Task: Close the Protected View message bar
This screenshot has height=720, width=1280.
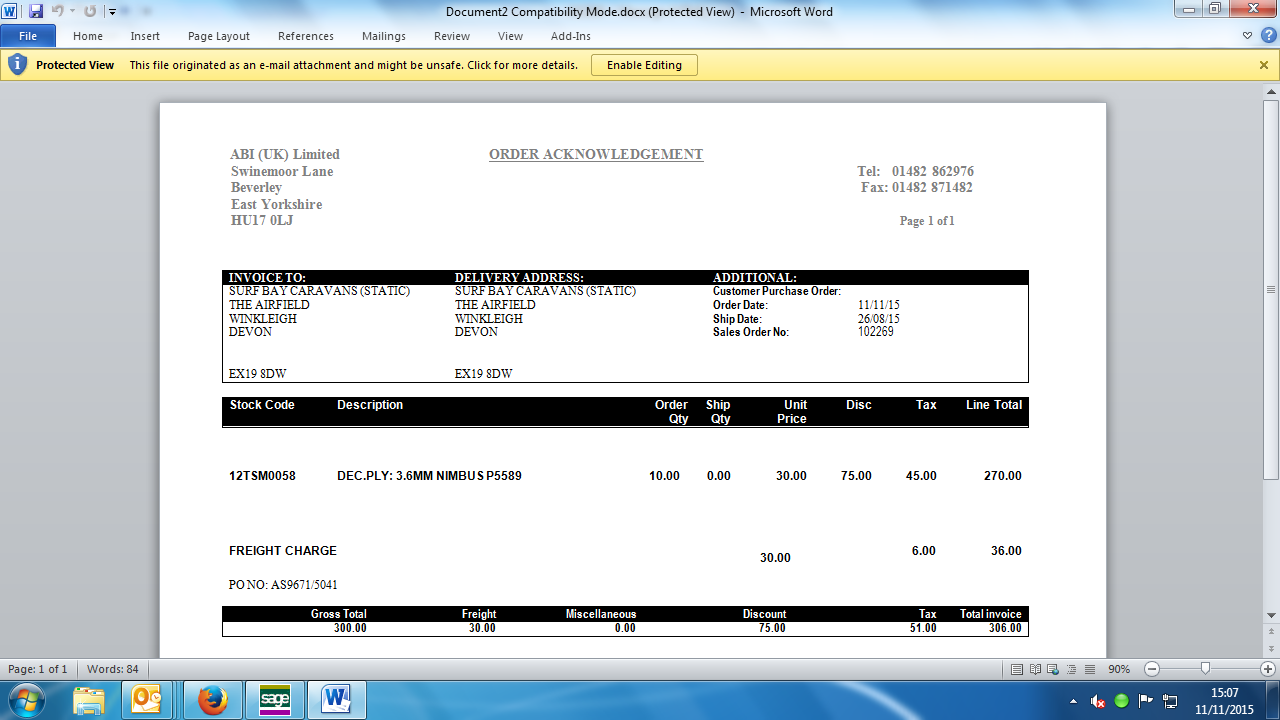Action: coord(1264,65)
